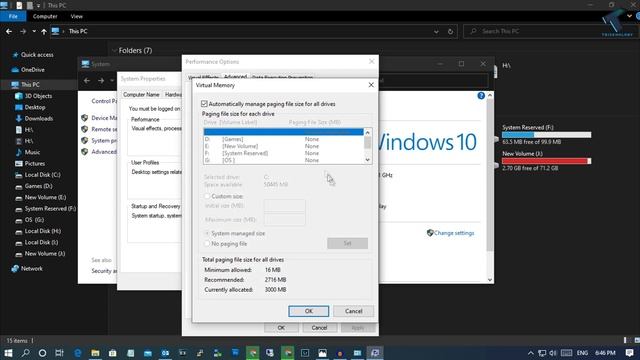The height and width of the screenshot is (360, 640).
Task: Click Search This PC box
Action: click(x=551, y=31)
